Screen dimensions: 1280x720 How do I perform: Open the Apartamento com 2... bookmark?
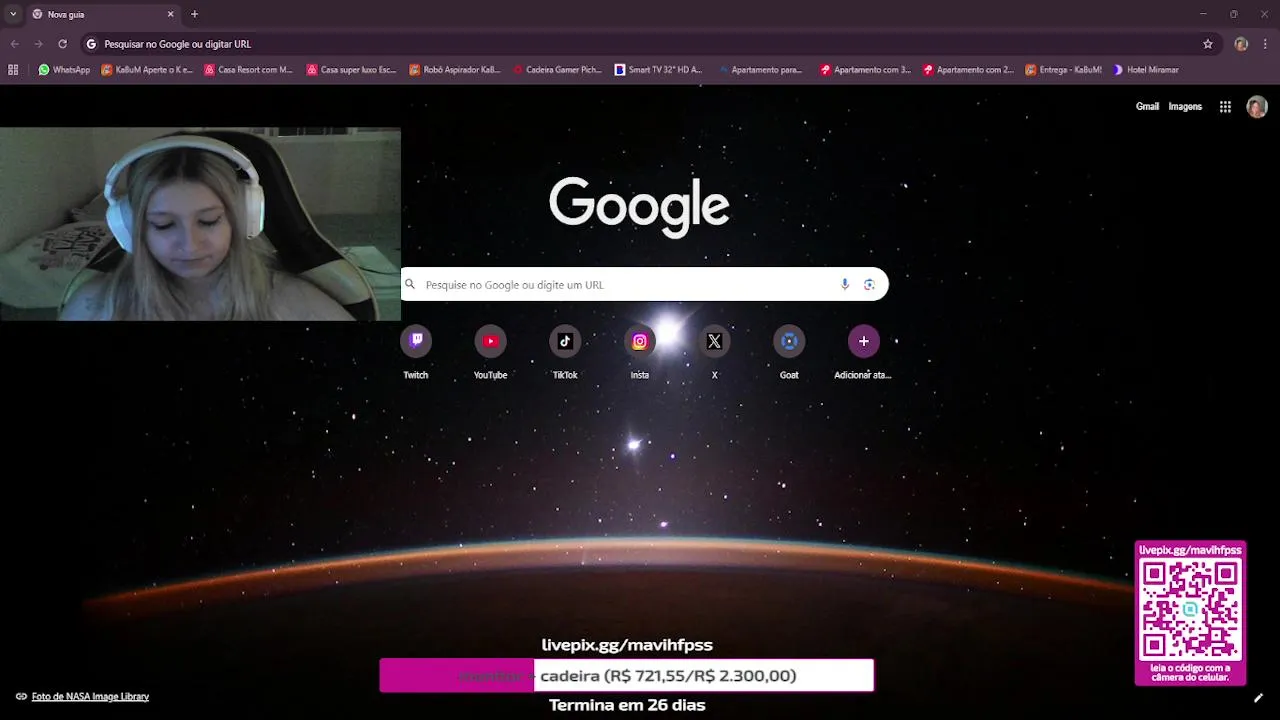click(x=968, y=70)
